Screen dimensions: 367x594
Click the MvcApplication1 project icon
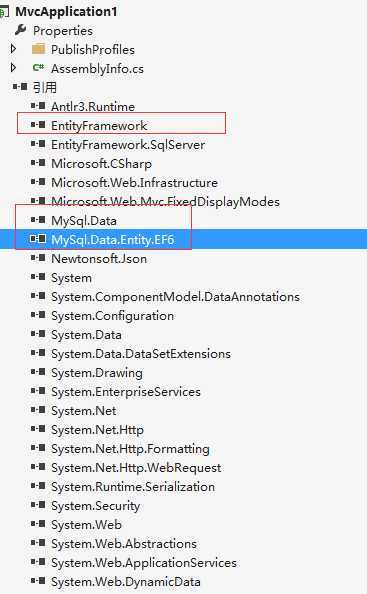click(4, 12)
